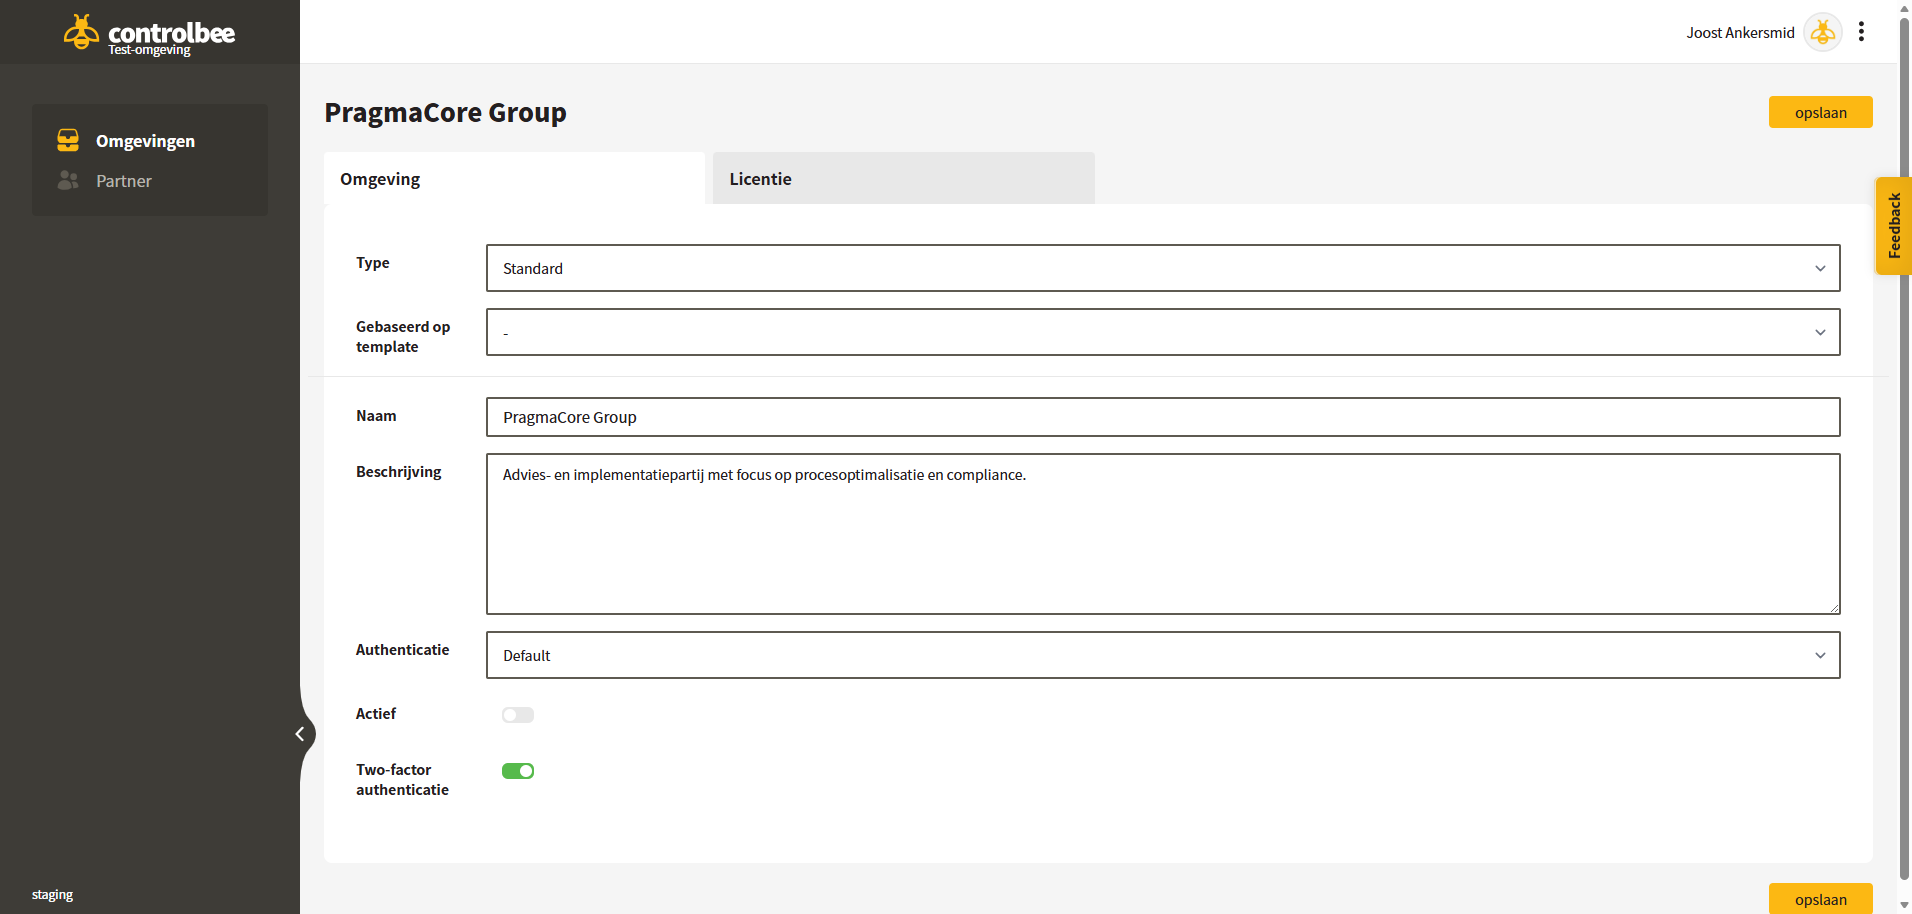Expand the Gebaseerd op template dropdown
The image size is (1912, 914).
(x=1163, y=332)
